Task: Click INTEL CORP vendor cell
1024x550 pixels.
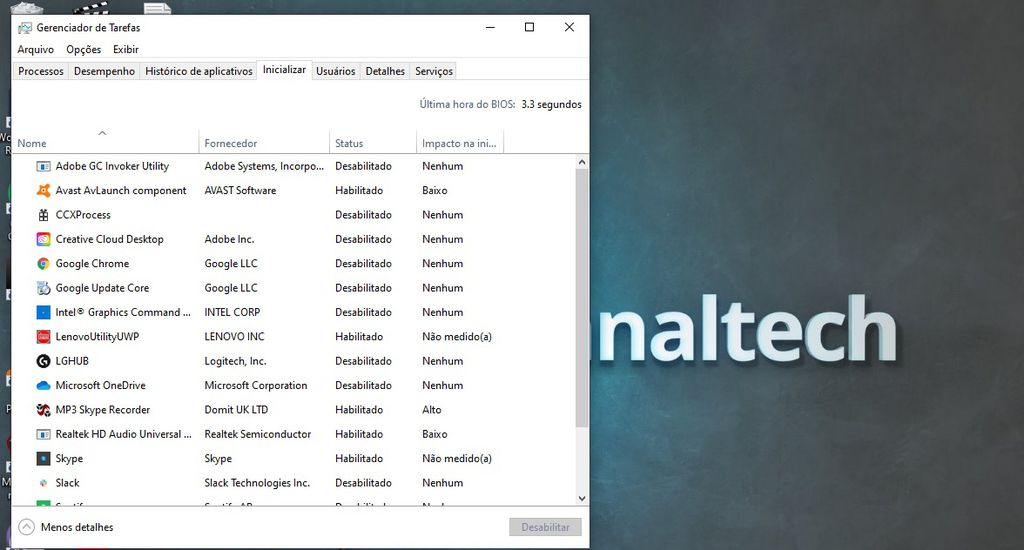Action: (x=232, y=312)
